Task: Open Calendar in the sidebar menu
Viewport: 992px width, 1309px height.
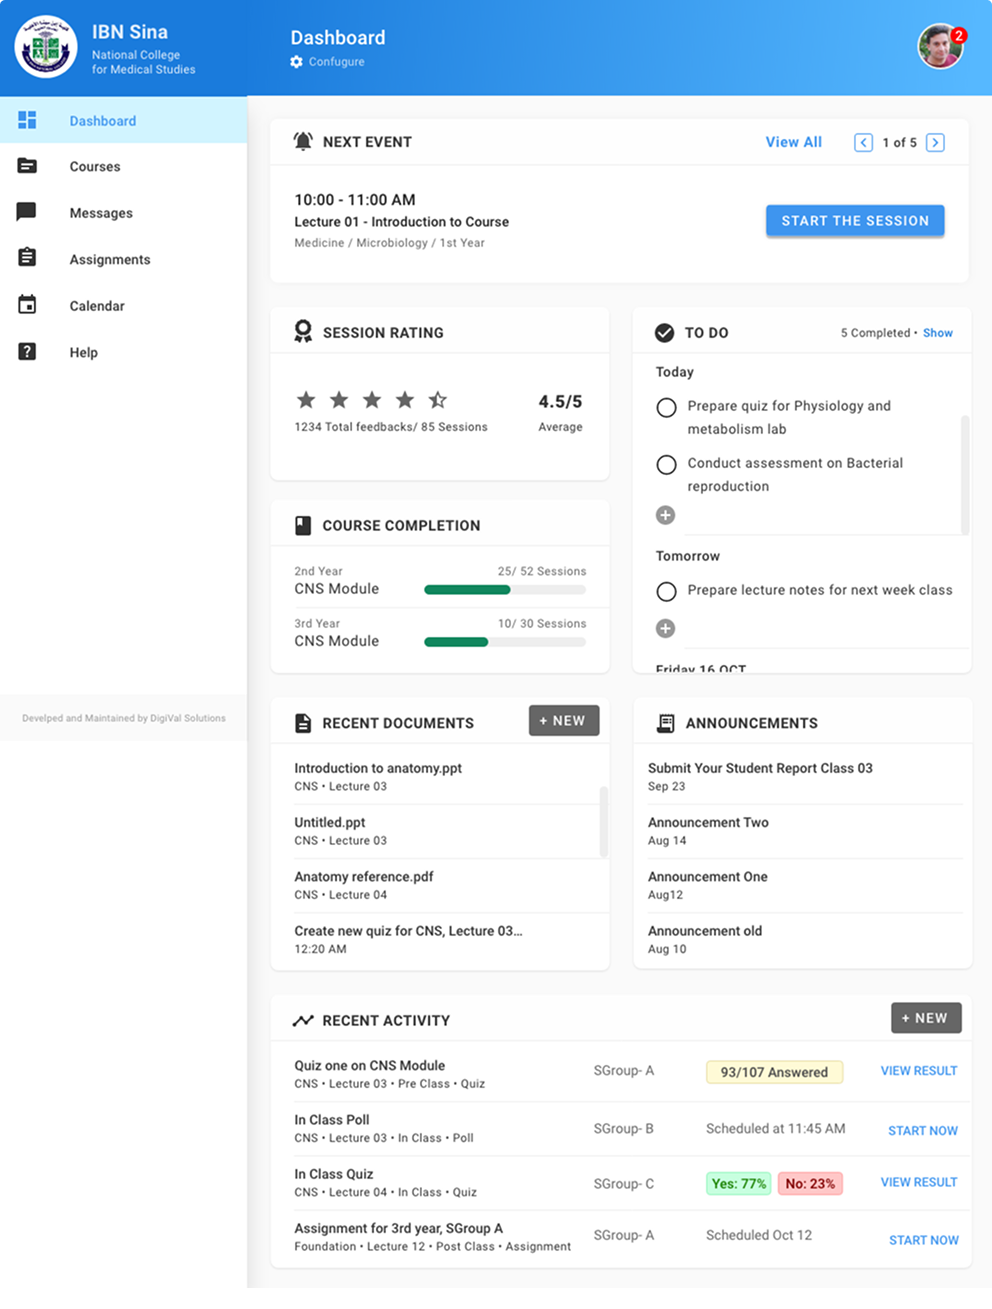Action: click(x=123, y=305)
